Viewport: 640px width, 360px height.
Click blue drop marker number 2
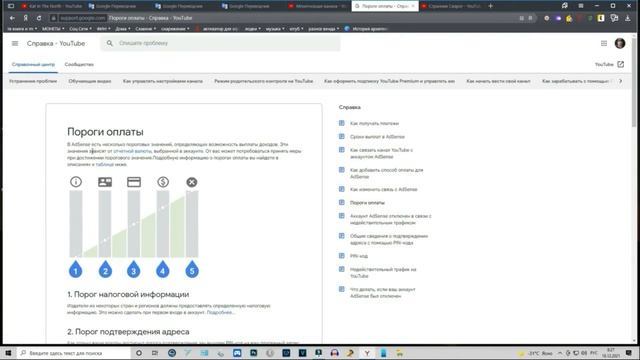point(105,269)
